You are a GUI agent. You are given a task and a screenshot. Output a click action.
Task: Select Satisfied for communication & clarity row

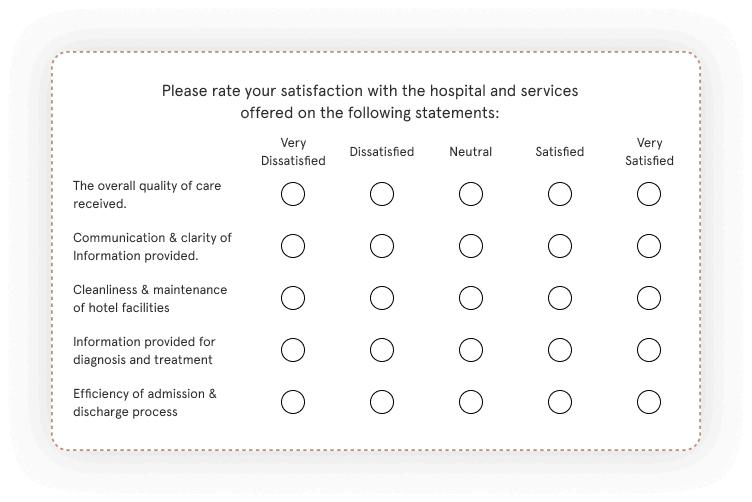(x=560, y=246)
